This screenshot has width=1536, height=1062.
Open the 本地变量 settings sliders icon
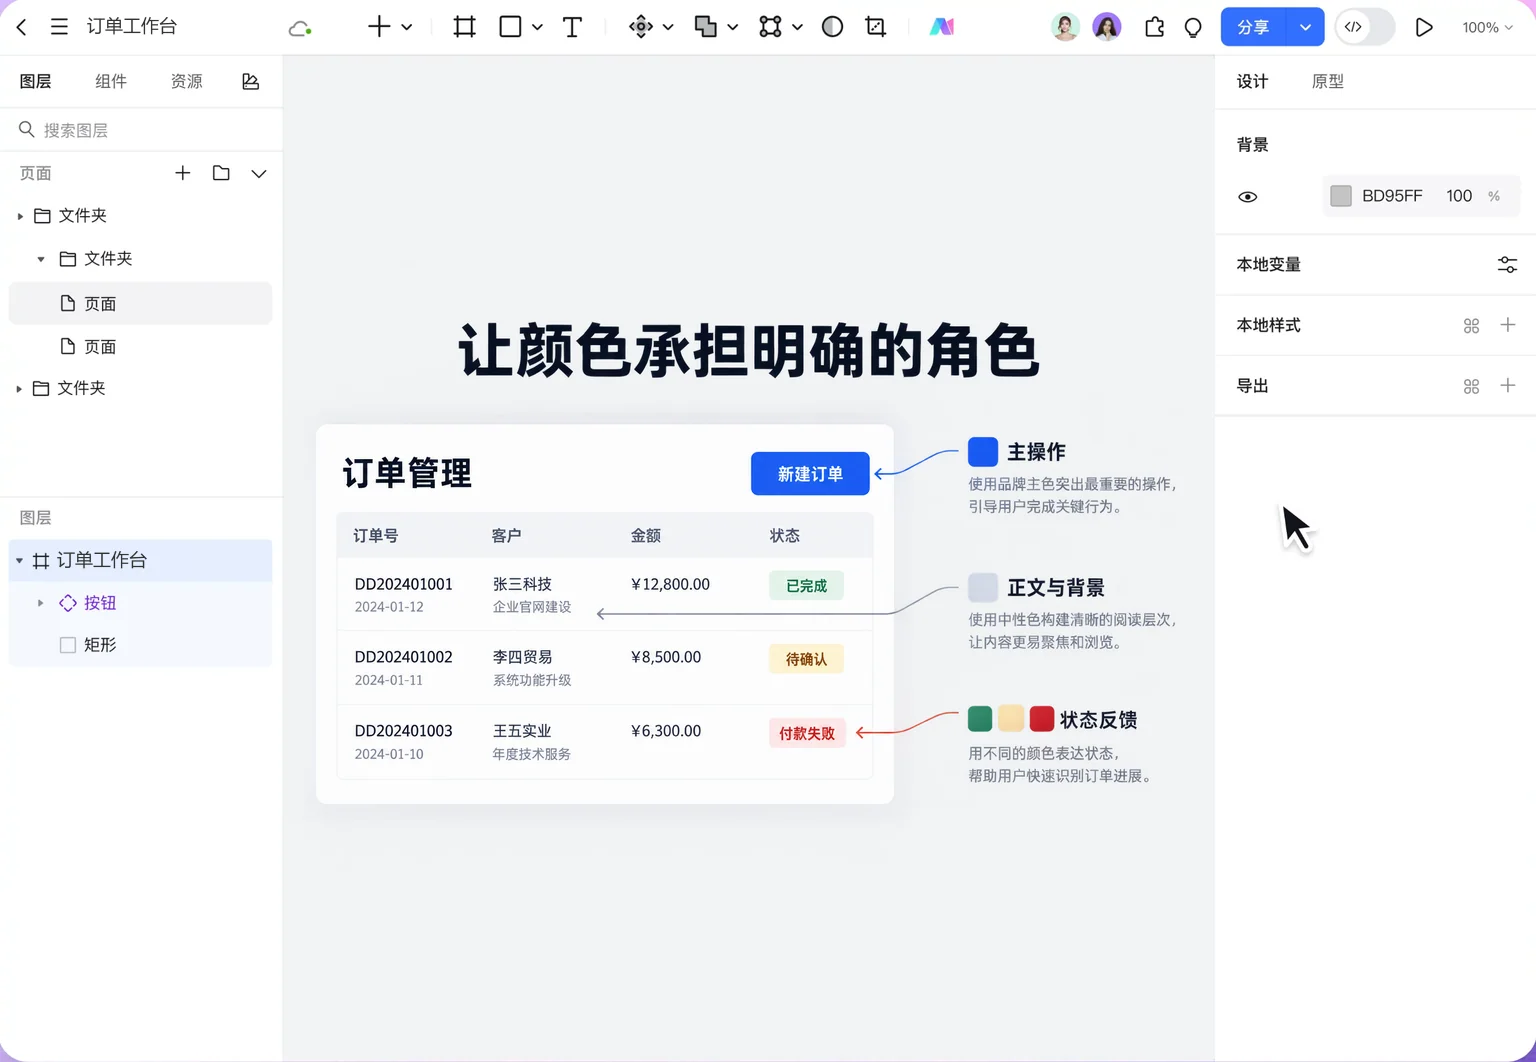[x=1507, y=265]
